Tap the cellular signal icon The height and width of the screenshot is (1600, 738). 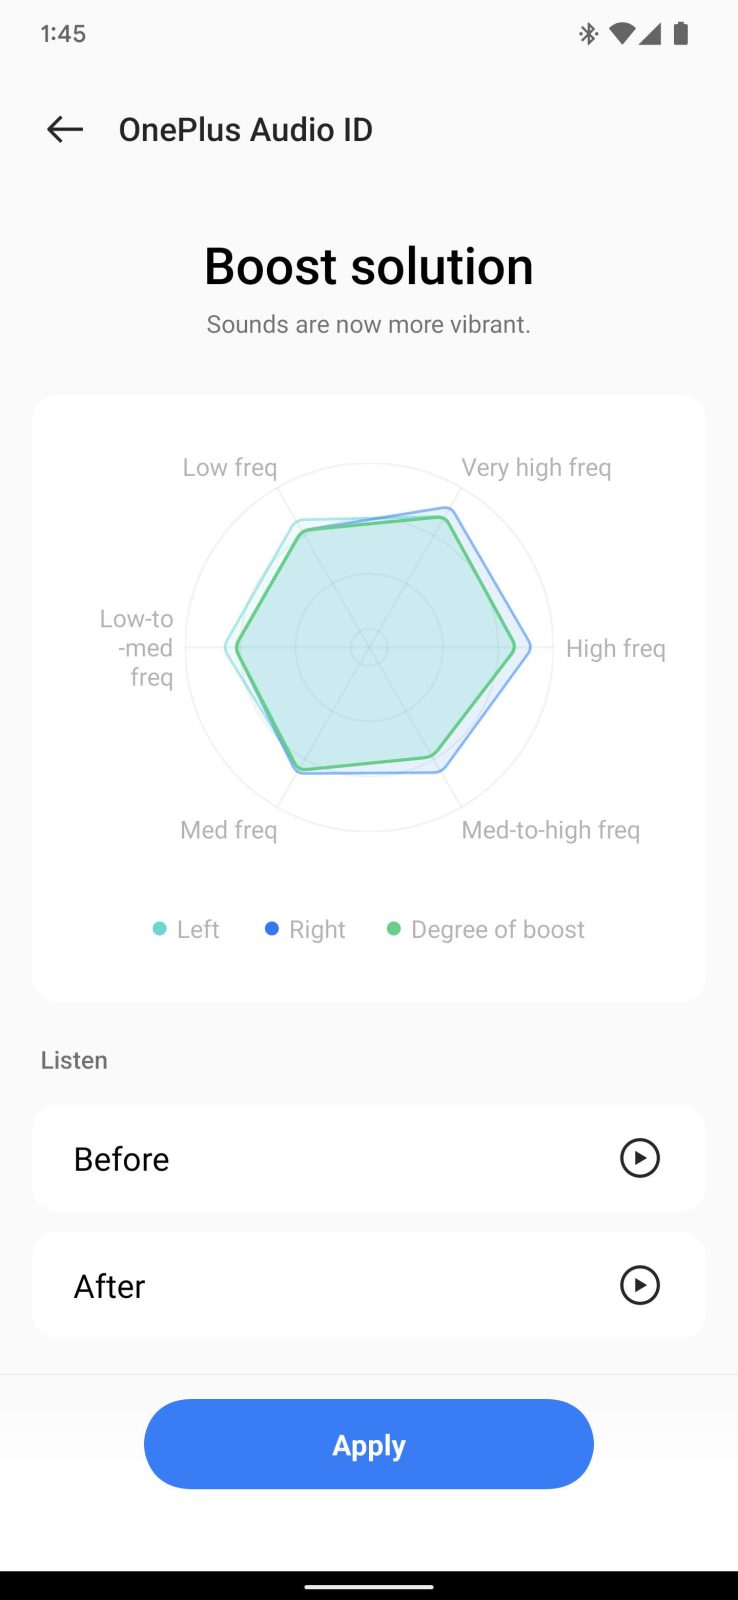(651, 34)
